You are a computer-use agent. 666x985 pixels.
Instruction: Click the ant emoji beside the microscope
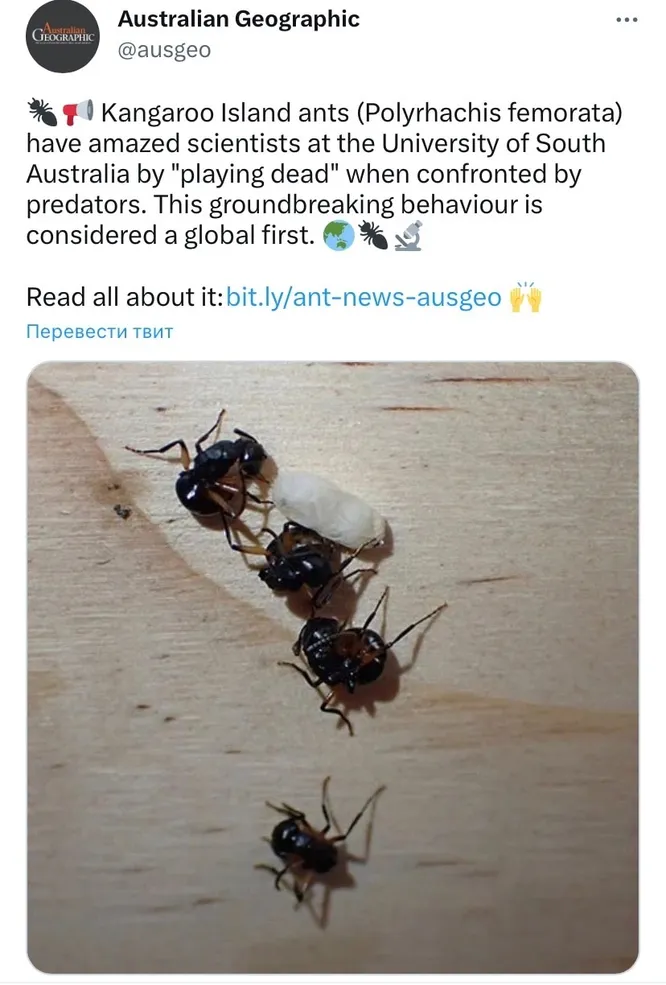tap(373, 236)
